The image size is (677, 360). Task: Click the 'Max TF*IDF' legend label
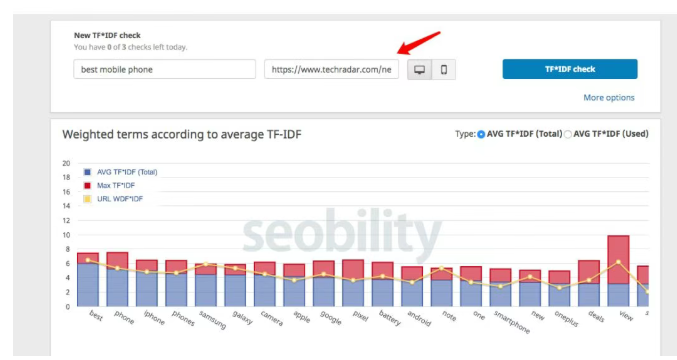tap(116, 186)
